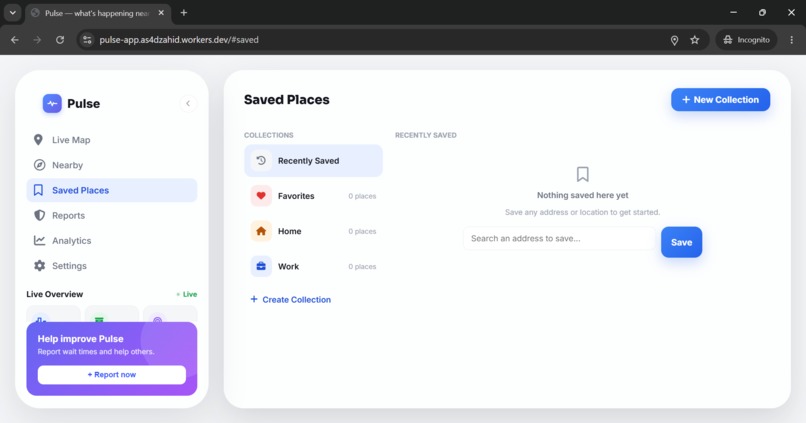Click the Live Overview heading

click(x=54, y=295)
